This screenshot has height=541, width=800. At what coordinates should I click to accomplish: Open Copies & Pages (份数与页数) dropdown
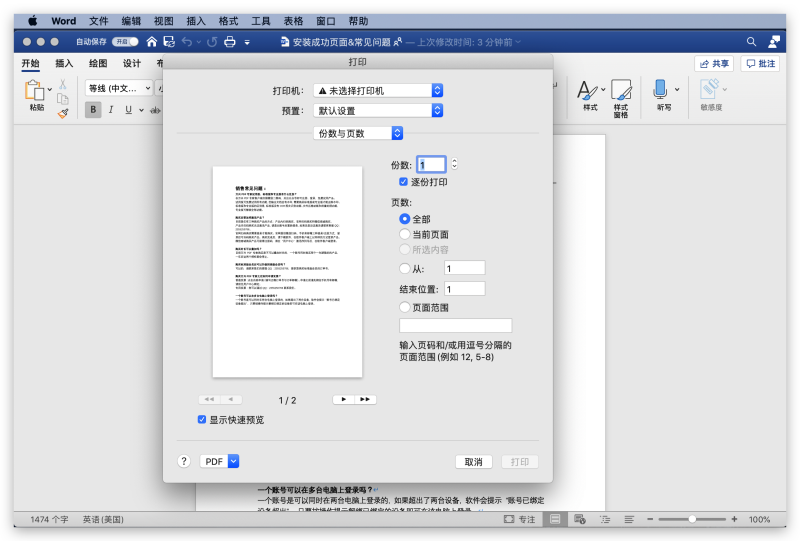(358, 133)
